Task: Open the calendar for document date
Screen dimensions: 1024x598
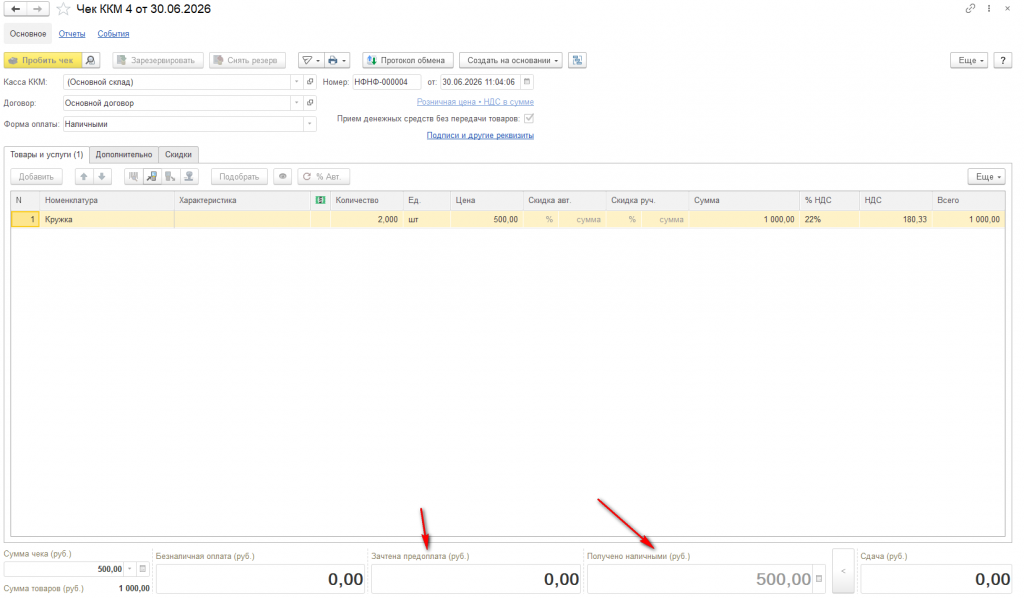Action: pyautogui.click(x=527, y=82)
